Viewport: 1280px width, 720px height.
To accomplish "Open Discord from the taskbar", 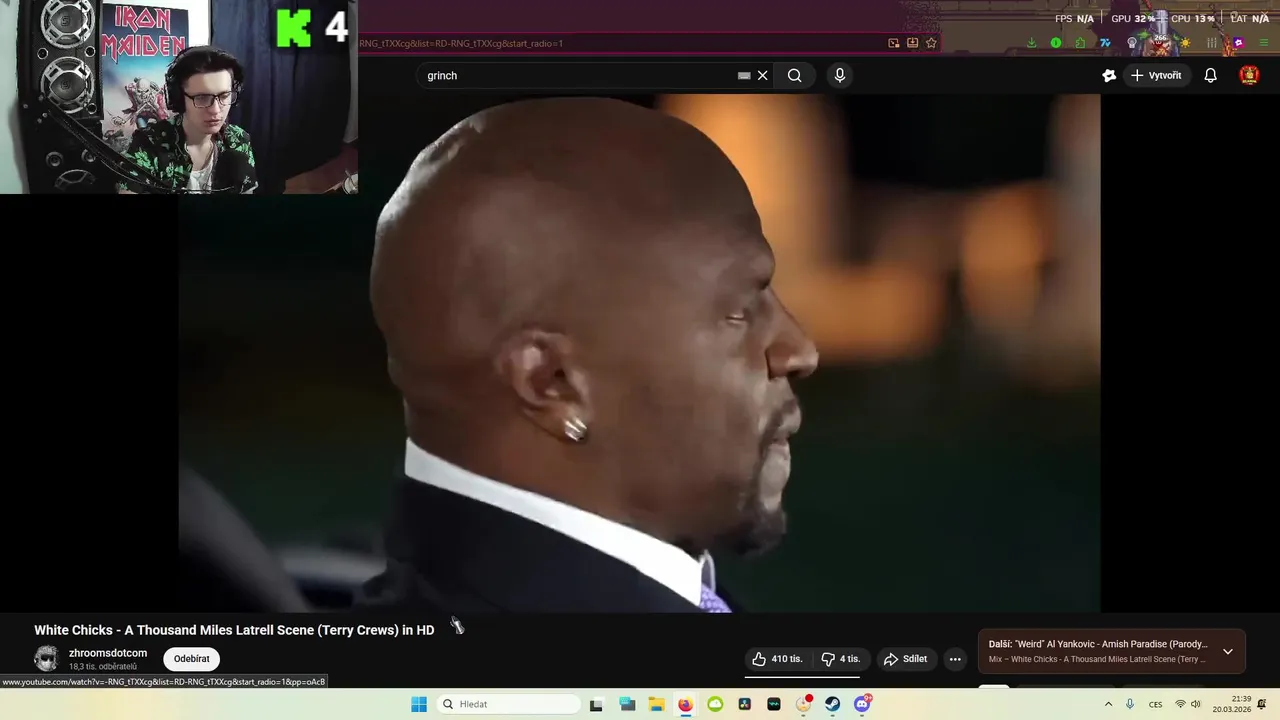I will (862, 704).
